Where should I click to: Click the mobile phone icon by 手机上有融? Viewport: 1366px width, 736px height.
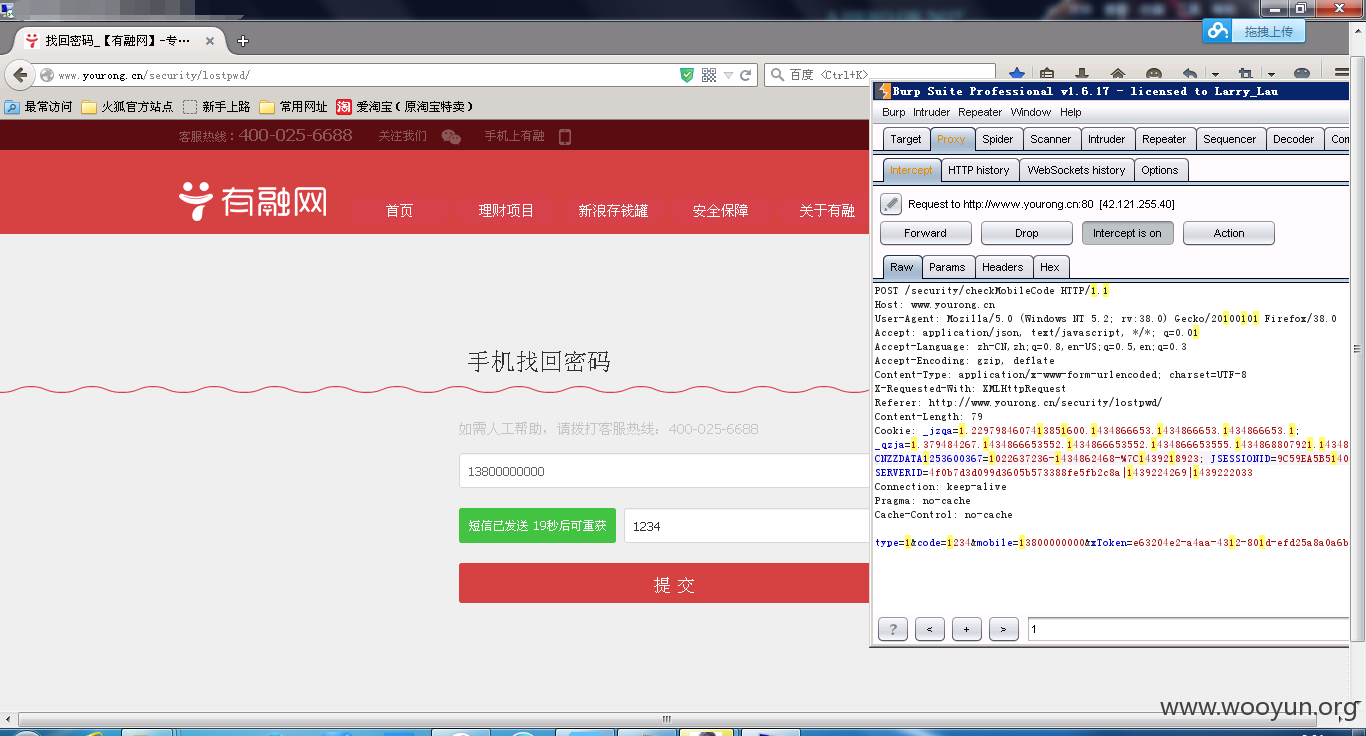point(565,137)
